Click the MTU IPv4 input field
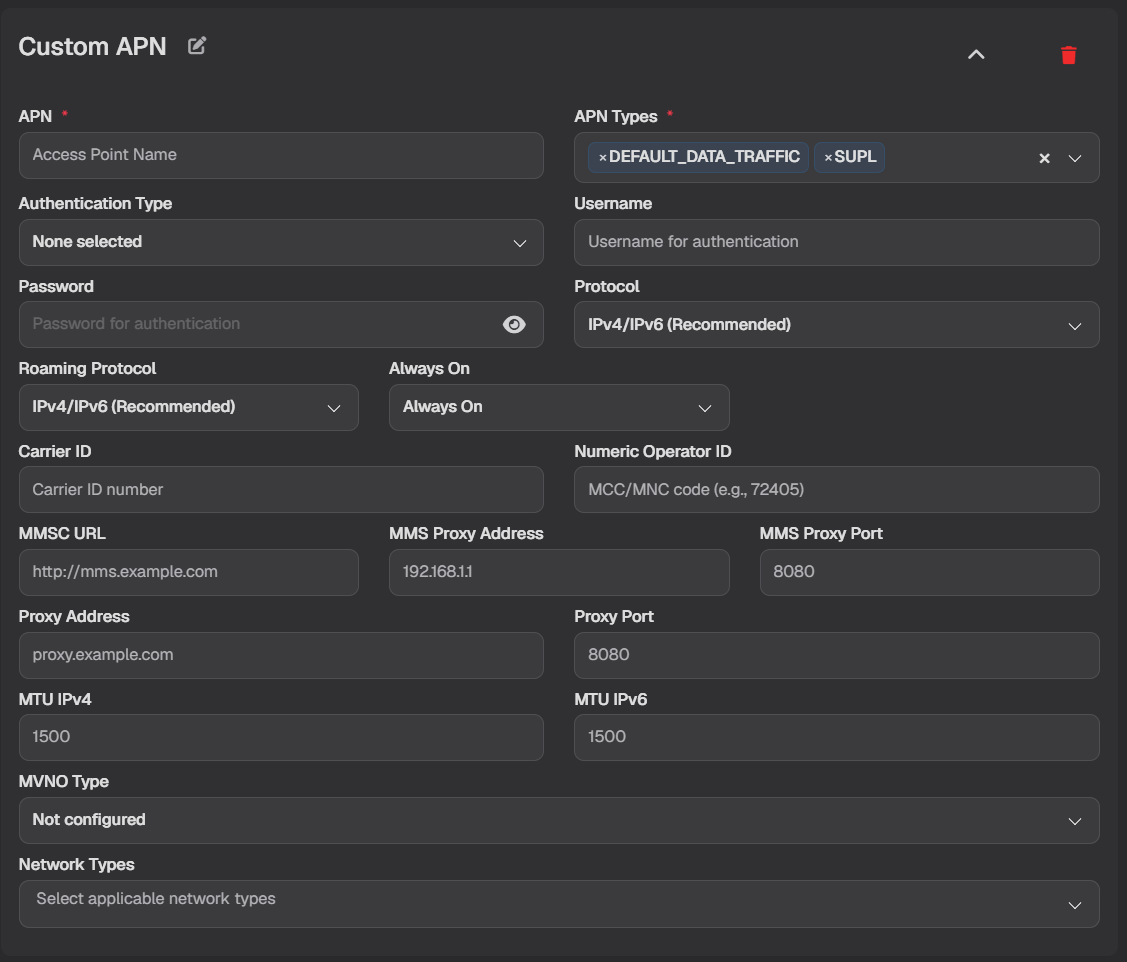Viewport: 1127px width, 962px height. (281, 738)
